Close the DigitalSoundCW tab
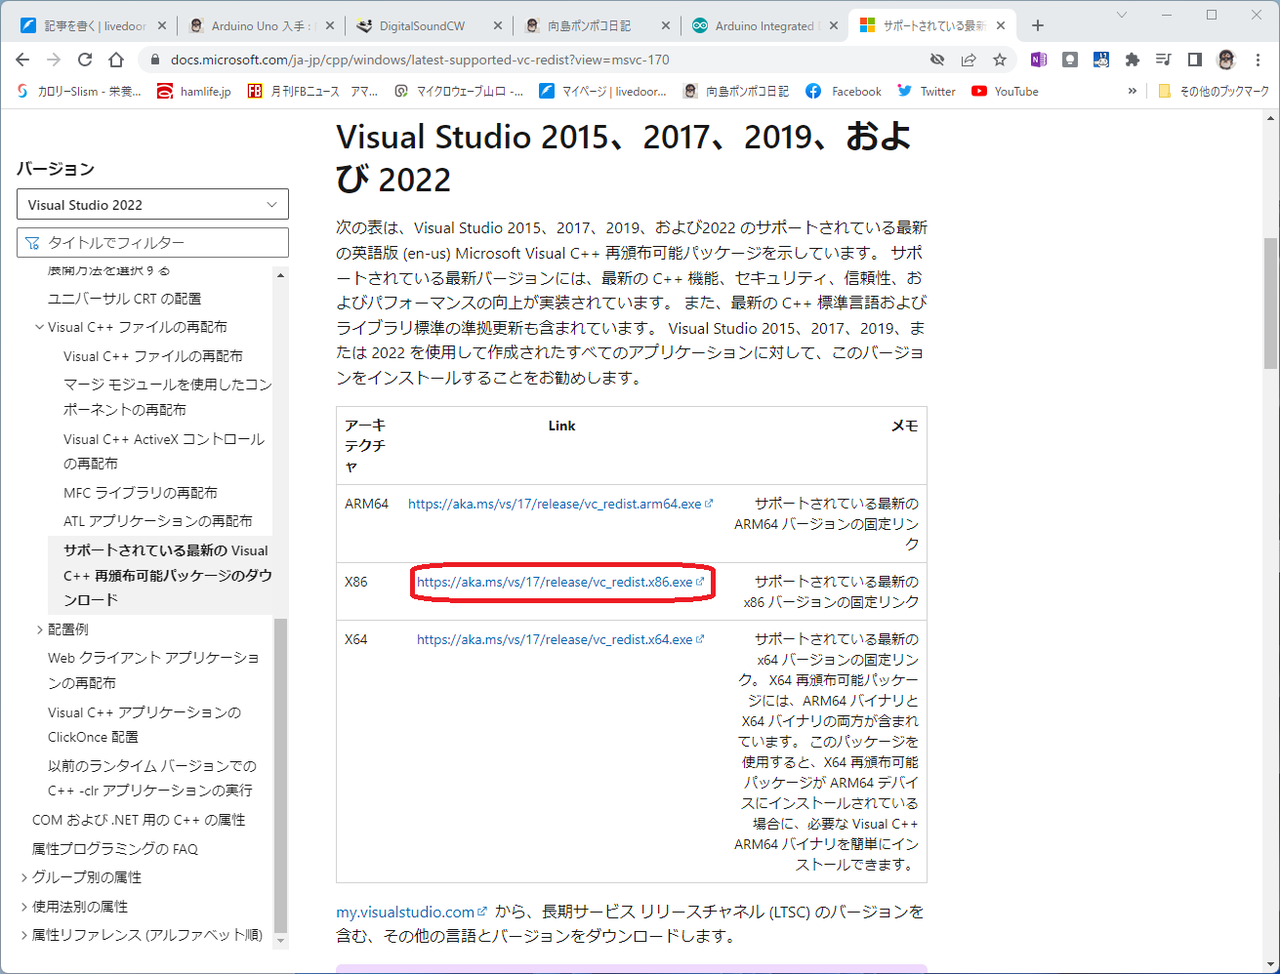Screen dimensions: 1280x974 coord(497,26)
